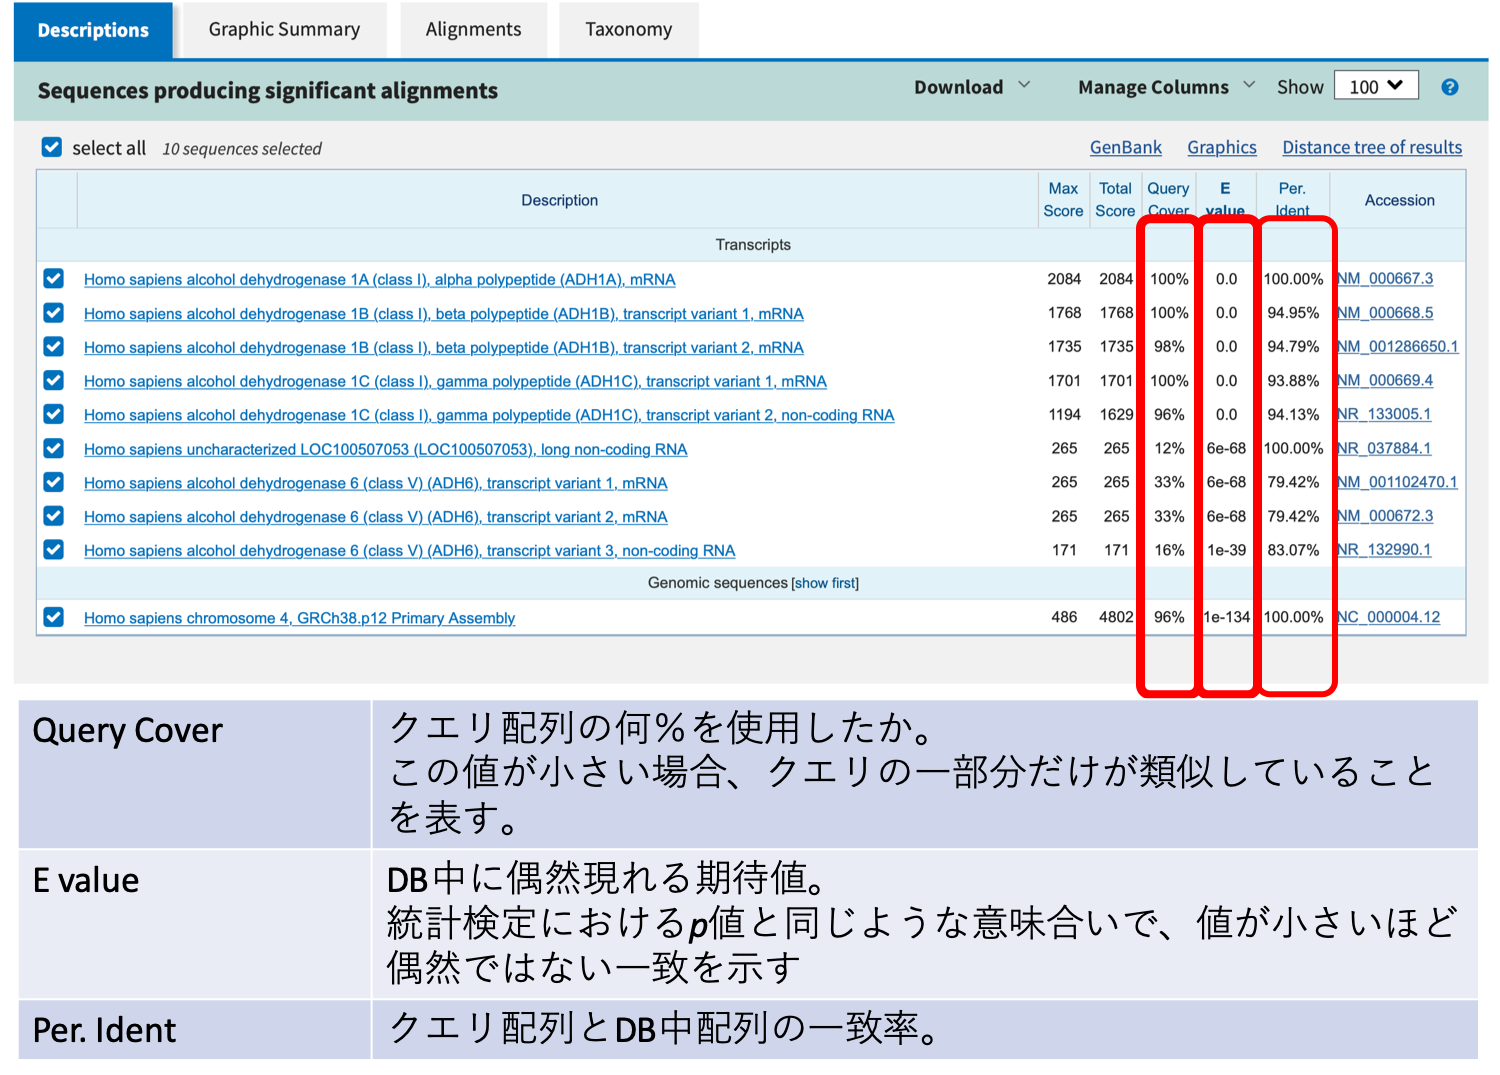Click the GenBank link
The height and width of the screenshot is (1075, 1500).
1125,148
